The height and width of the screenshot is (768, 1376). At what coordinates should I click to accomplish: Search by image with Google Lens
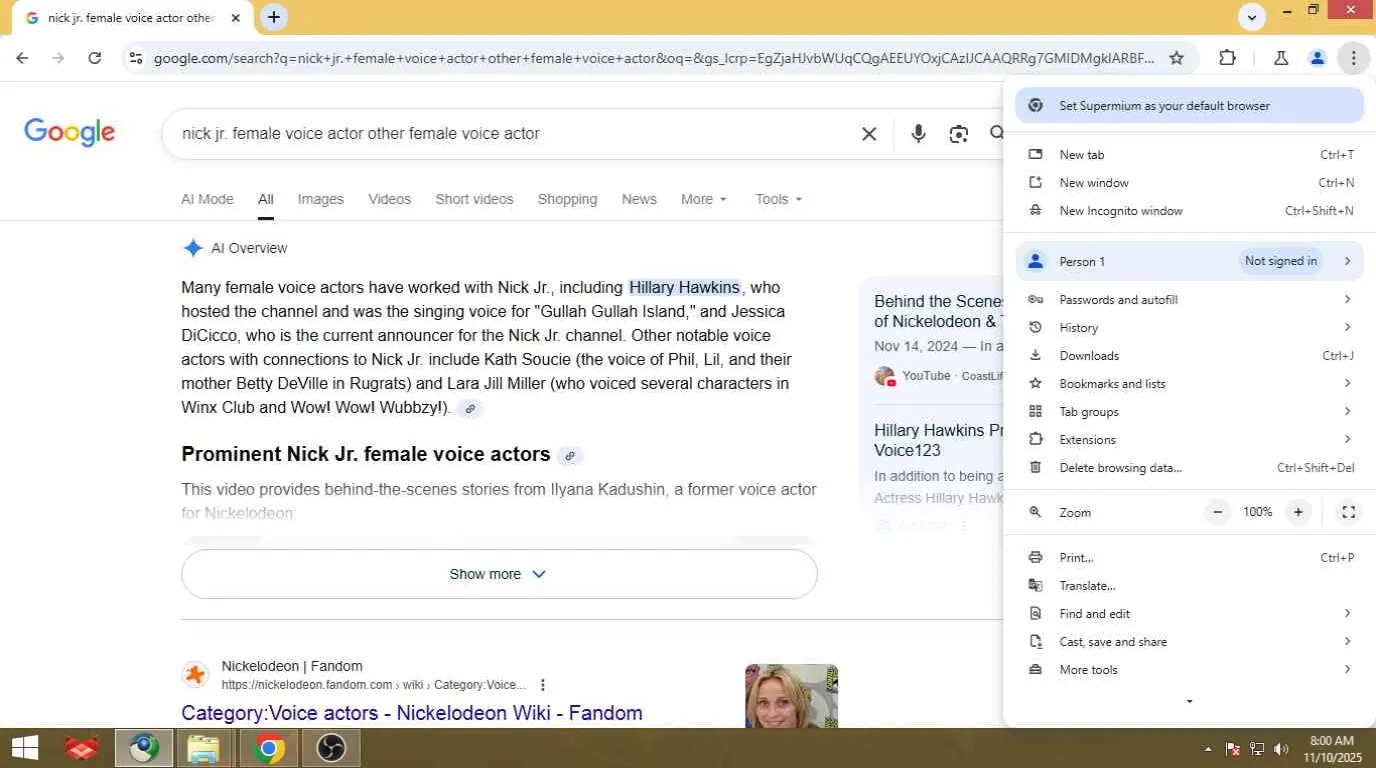[959, 134]
